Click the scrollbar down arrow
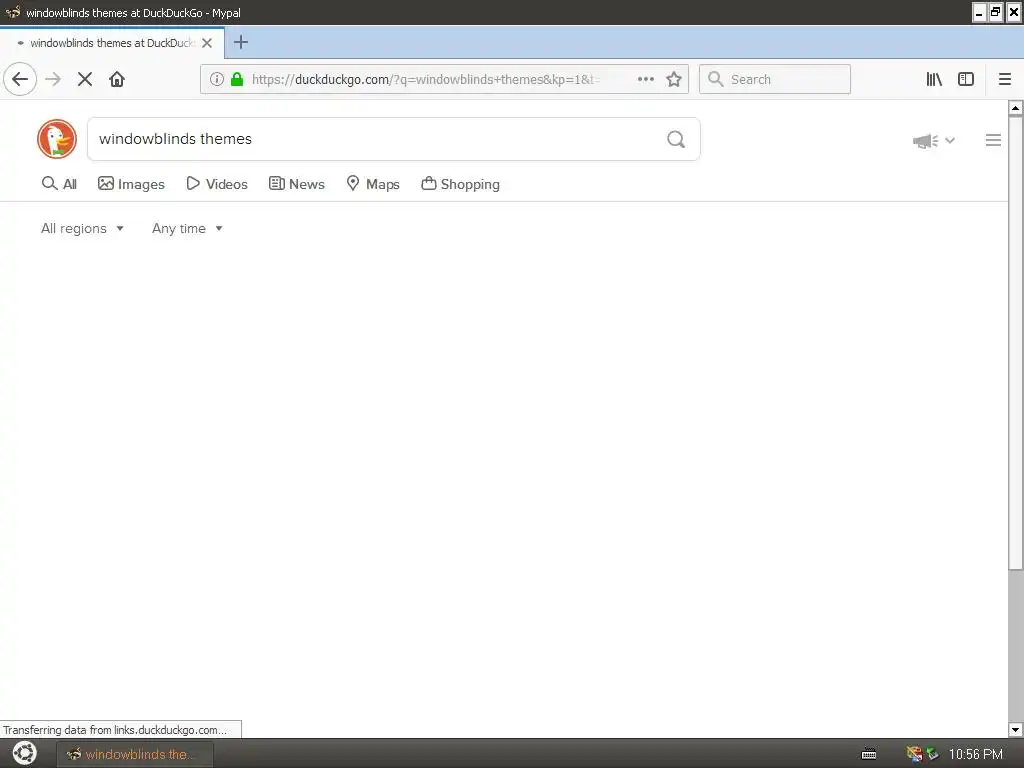Viewport: 1024px width, 768px height. coord(1016,729)
